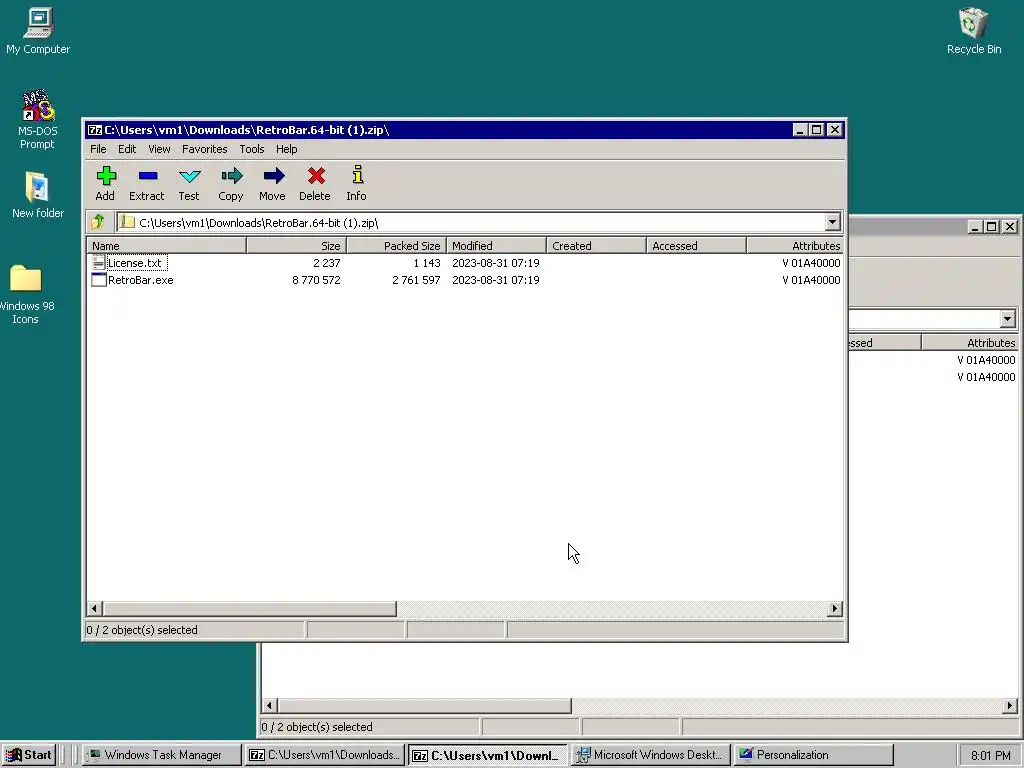Screen dimensions: 1024x768
Task: Select the New folder desktop icon
Action: tap(37, 195)
